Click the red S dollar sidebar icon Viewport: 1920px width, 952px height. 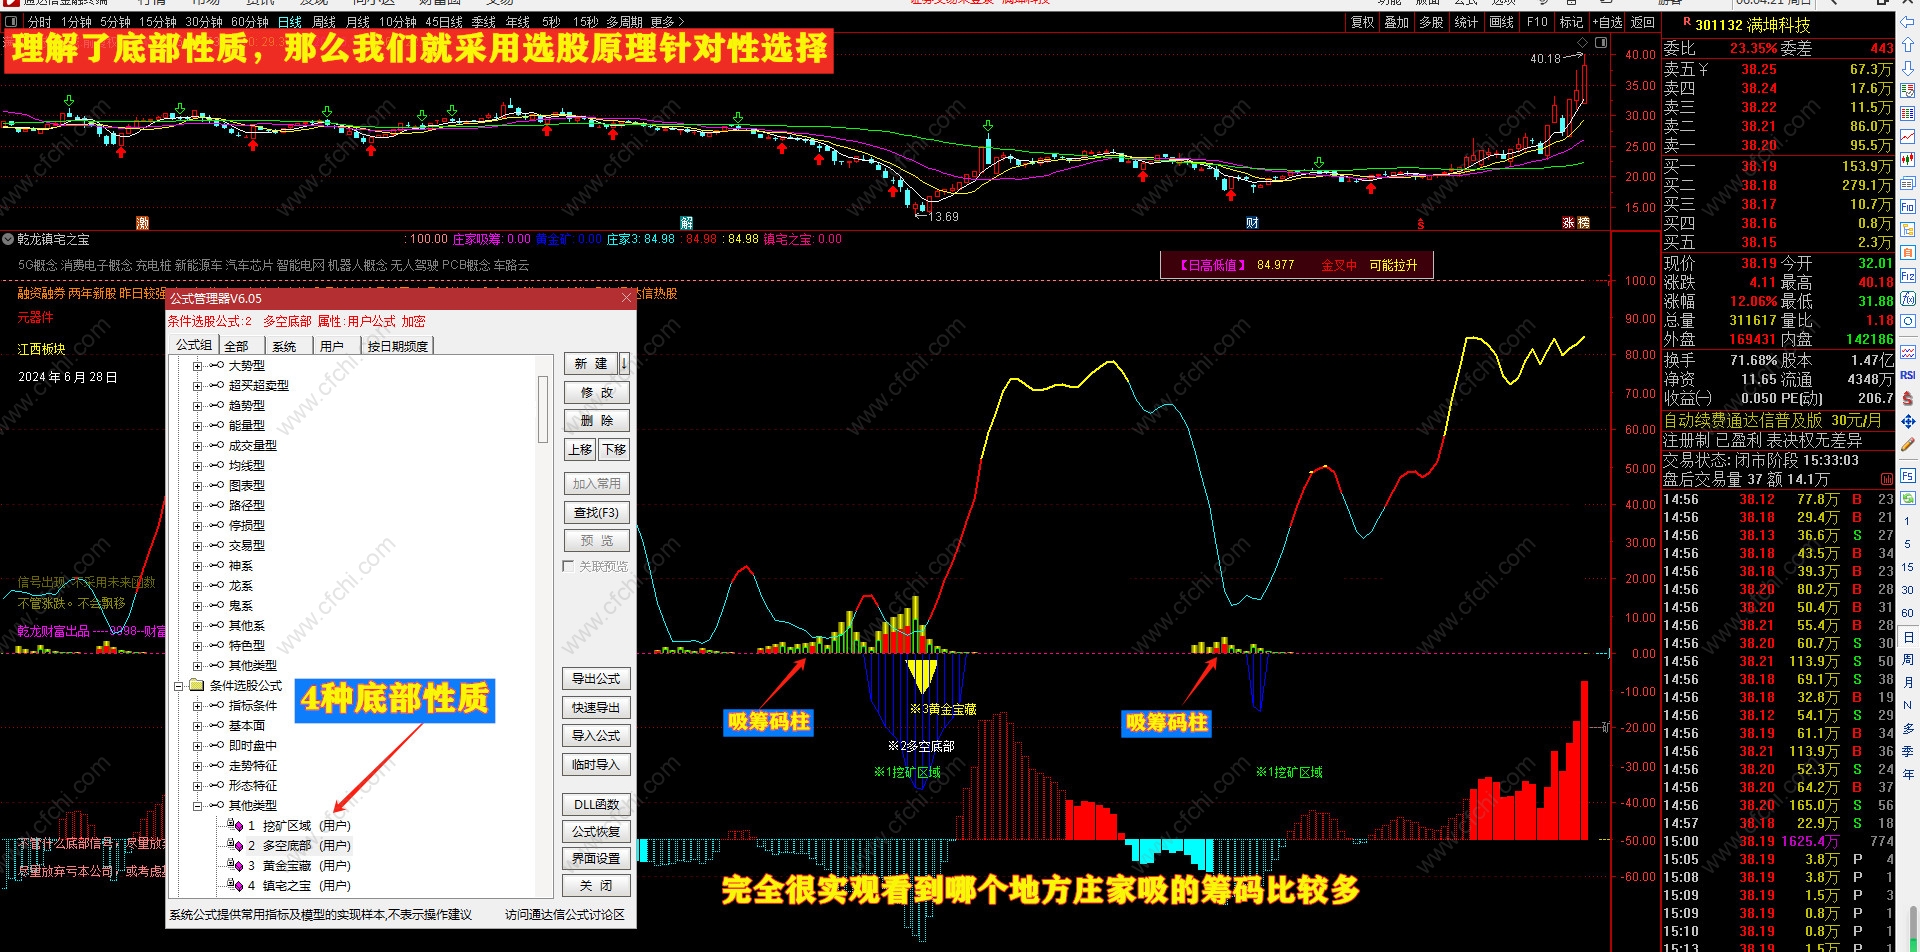coord(1908,398)
